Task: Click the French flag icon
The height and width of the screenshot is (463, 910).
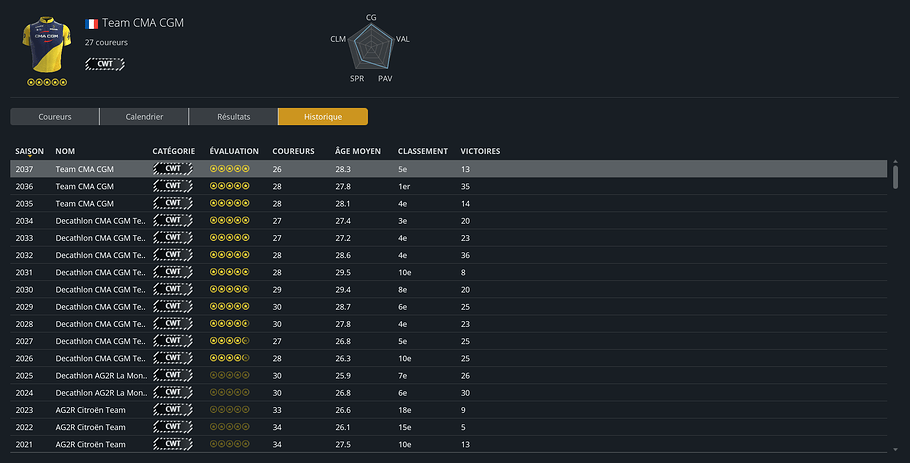Action: click(x=91, y=24)
